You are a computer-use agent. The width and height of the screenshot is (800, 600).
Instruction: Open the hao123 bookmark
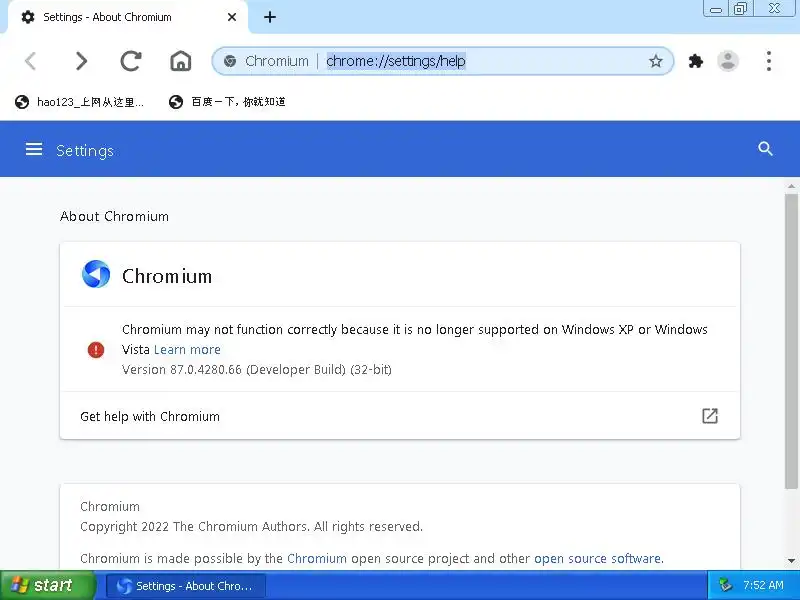pyautogui.click(x=80, y=102)
